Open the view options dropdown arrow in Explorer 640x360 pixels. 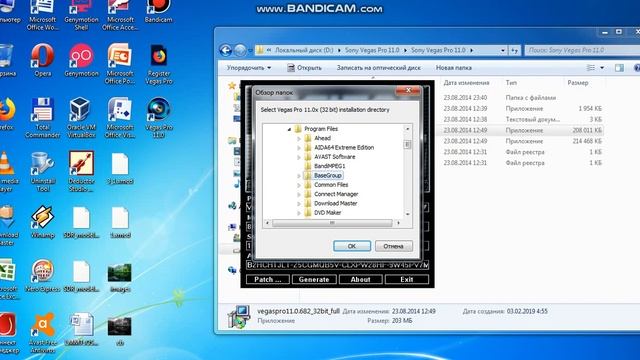coord(602,68)
